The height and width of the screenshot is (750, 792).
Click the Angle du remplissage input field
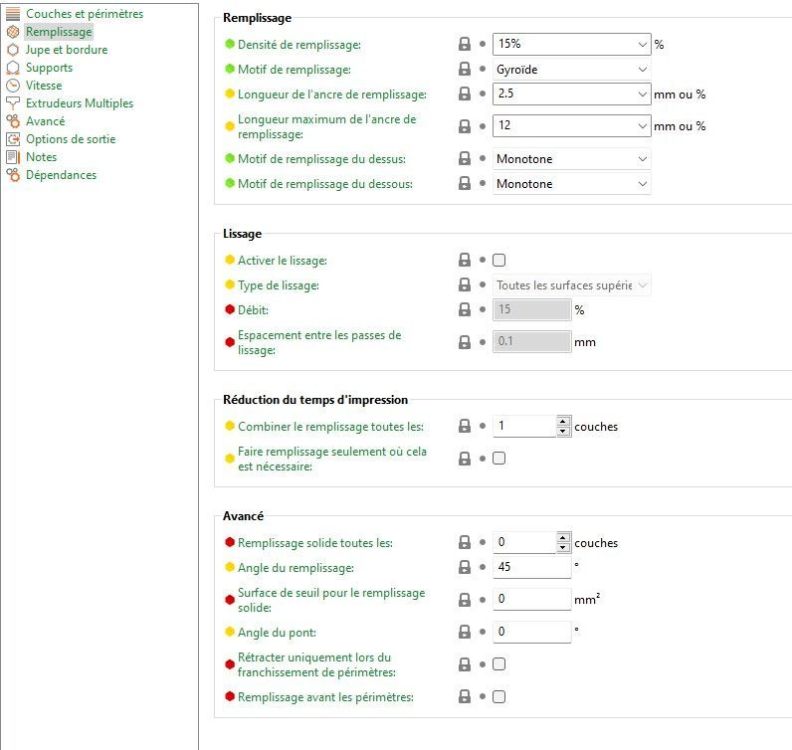click(532, 568)
